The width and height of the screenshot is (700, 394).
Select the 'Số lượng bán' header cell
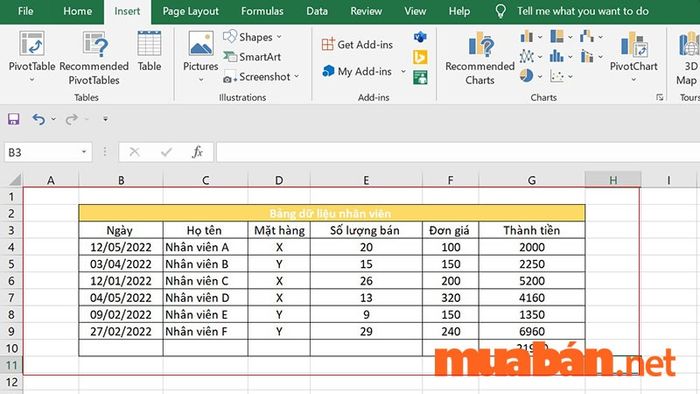tap(366, 230)
